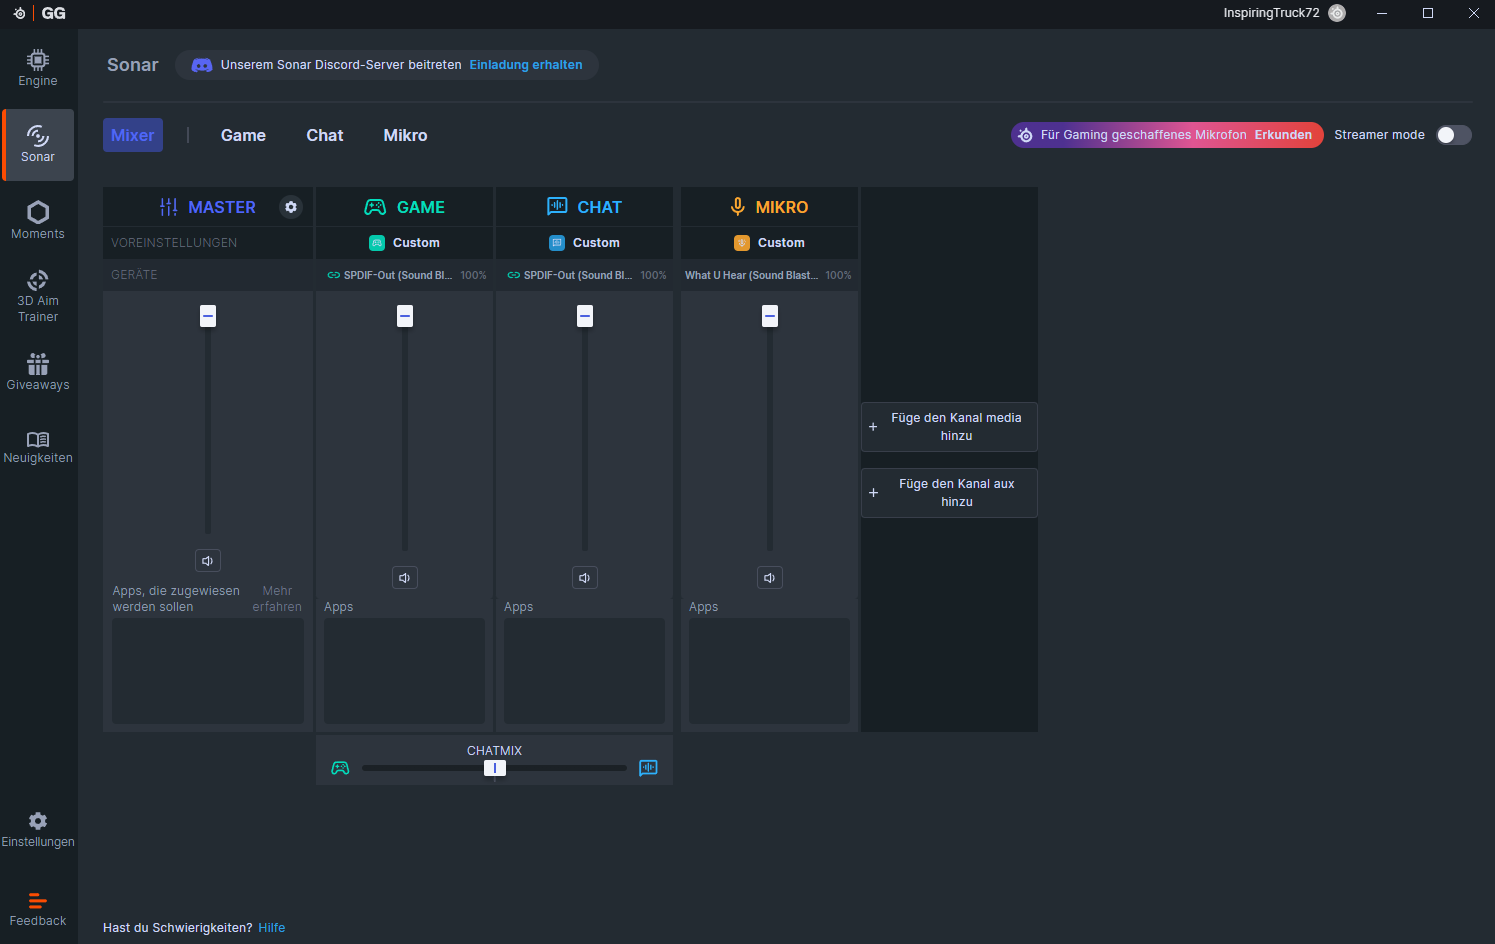Click the Sonar page title
Viewport: 1495px width, 944px height.
click(133, 65)
